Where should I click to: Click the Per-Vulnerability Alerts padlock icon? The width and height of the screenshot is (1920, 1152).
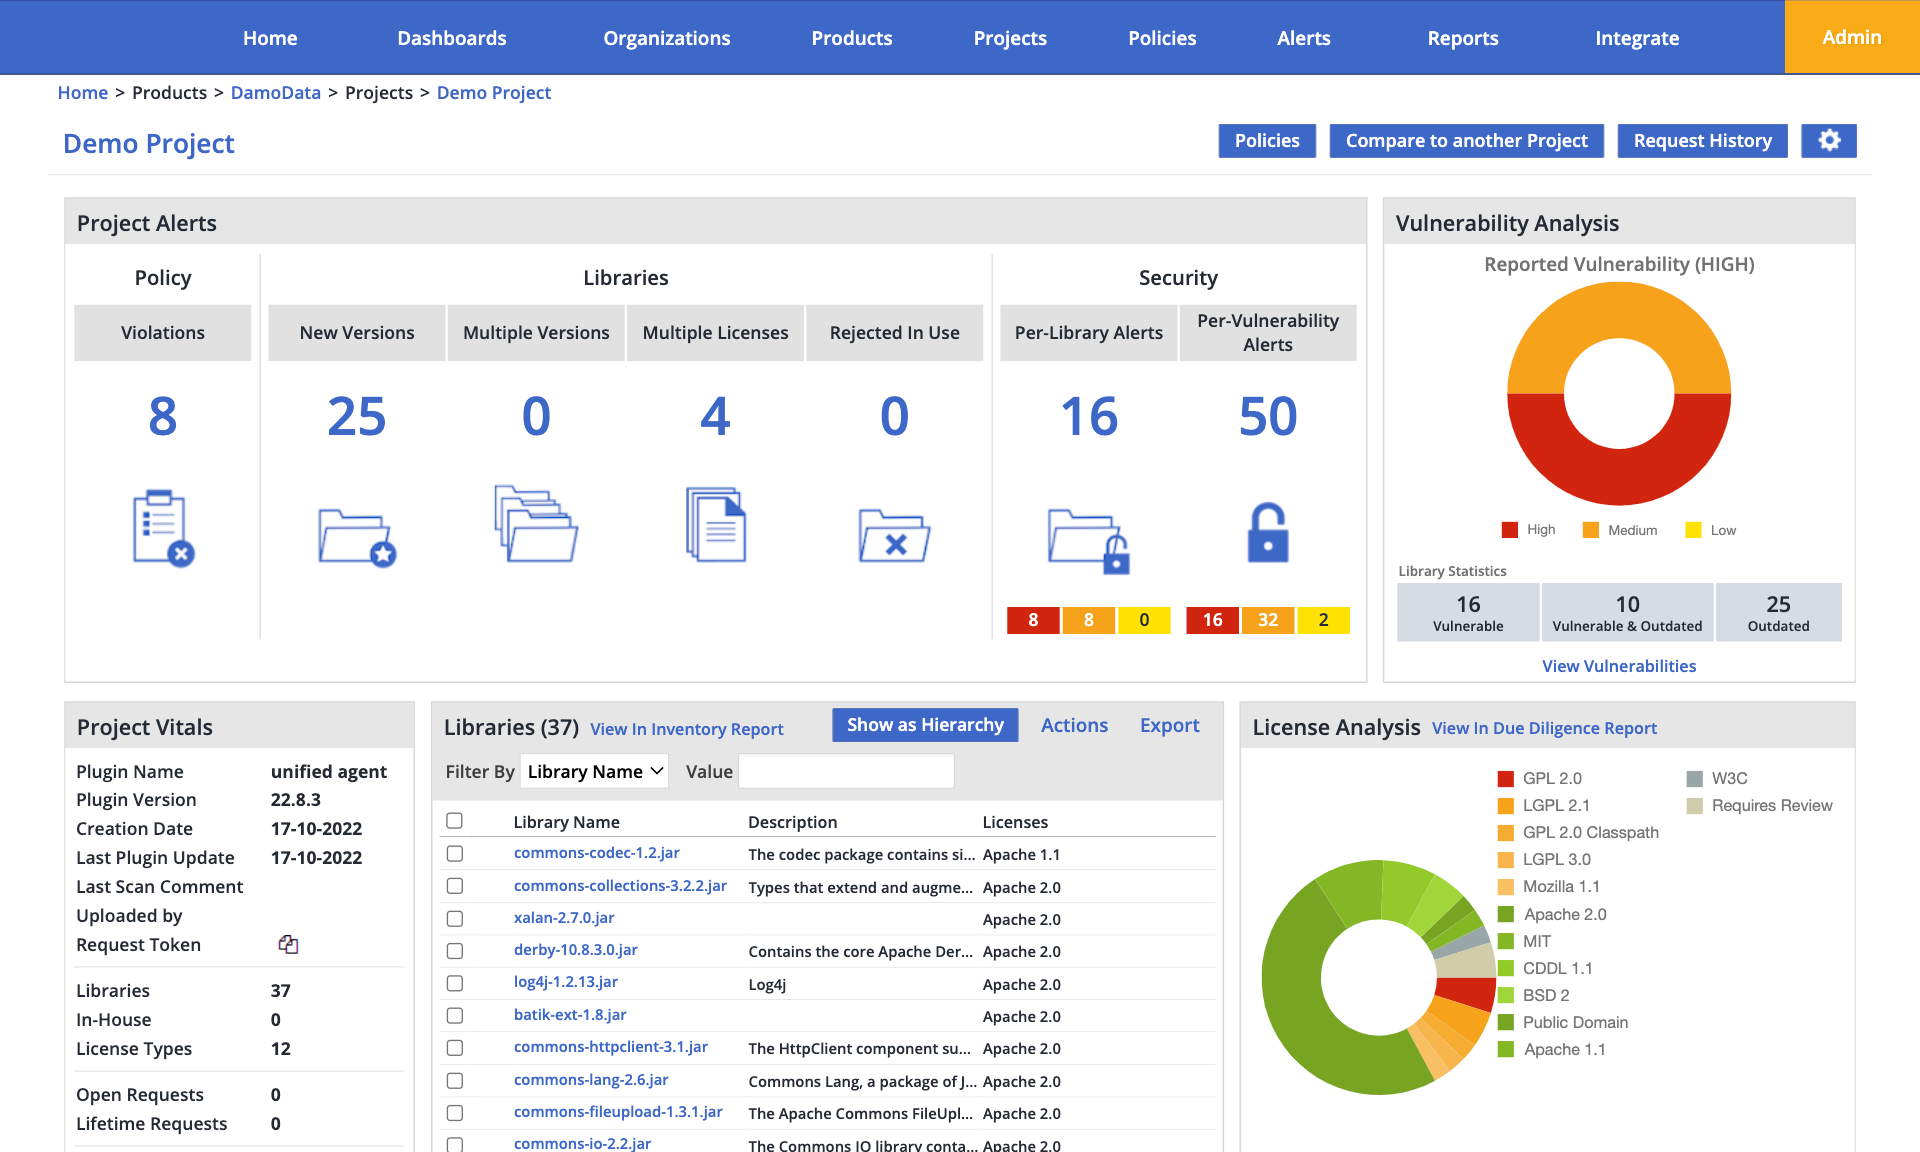1268,532
